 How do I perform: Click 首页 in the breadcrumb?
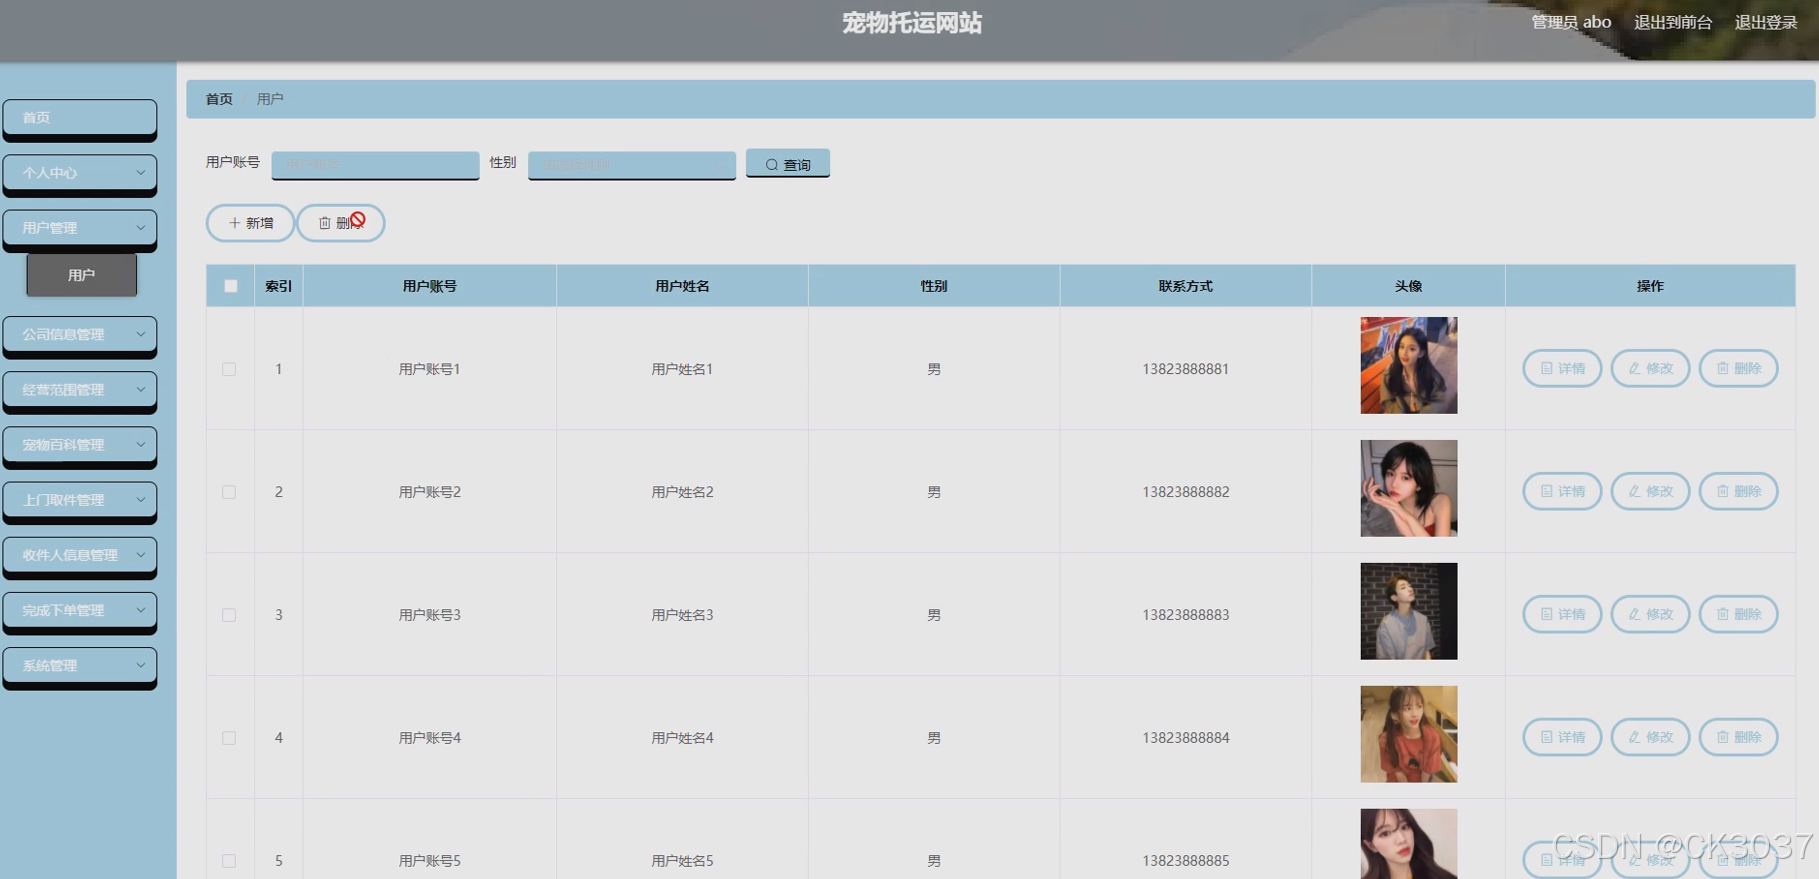[219, 99]
